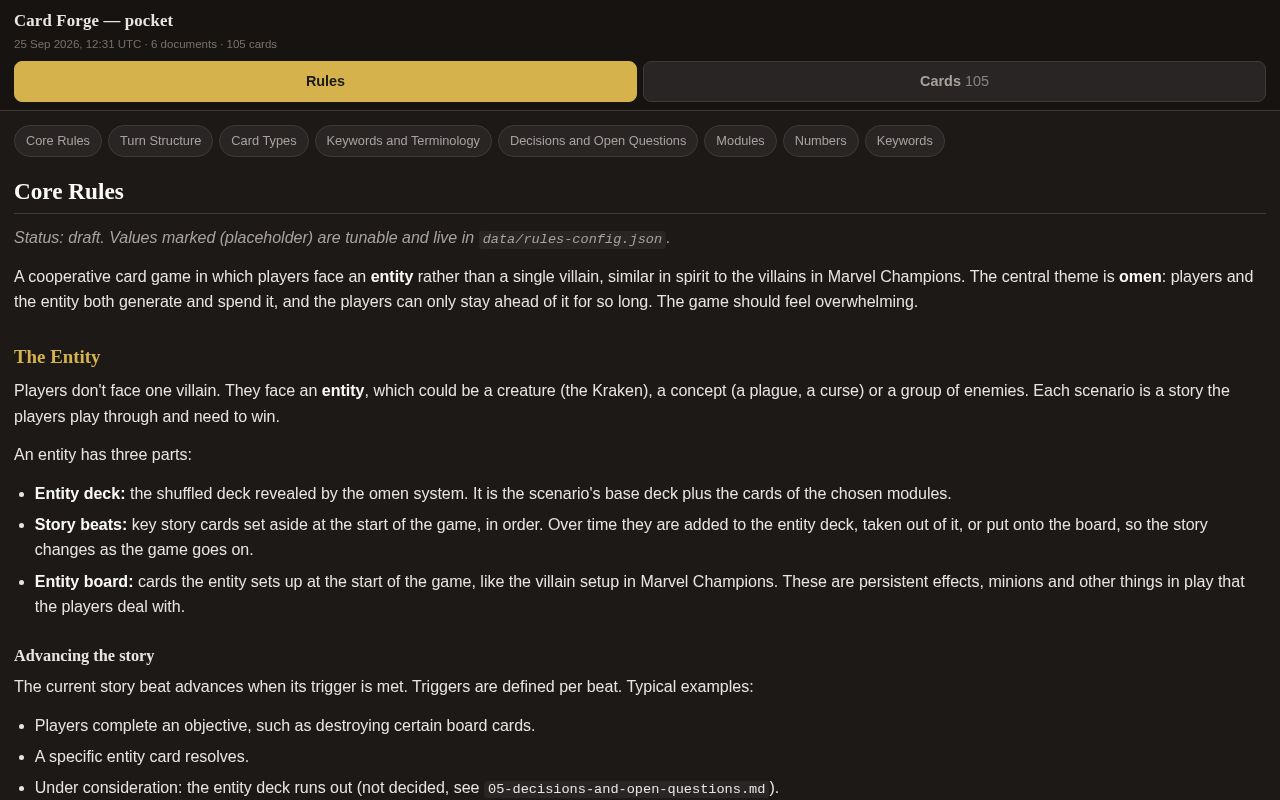The image size is (1280, 800).
Task: Click the Entity board: bullet label
Action: [x=84, y=582]
